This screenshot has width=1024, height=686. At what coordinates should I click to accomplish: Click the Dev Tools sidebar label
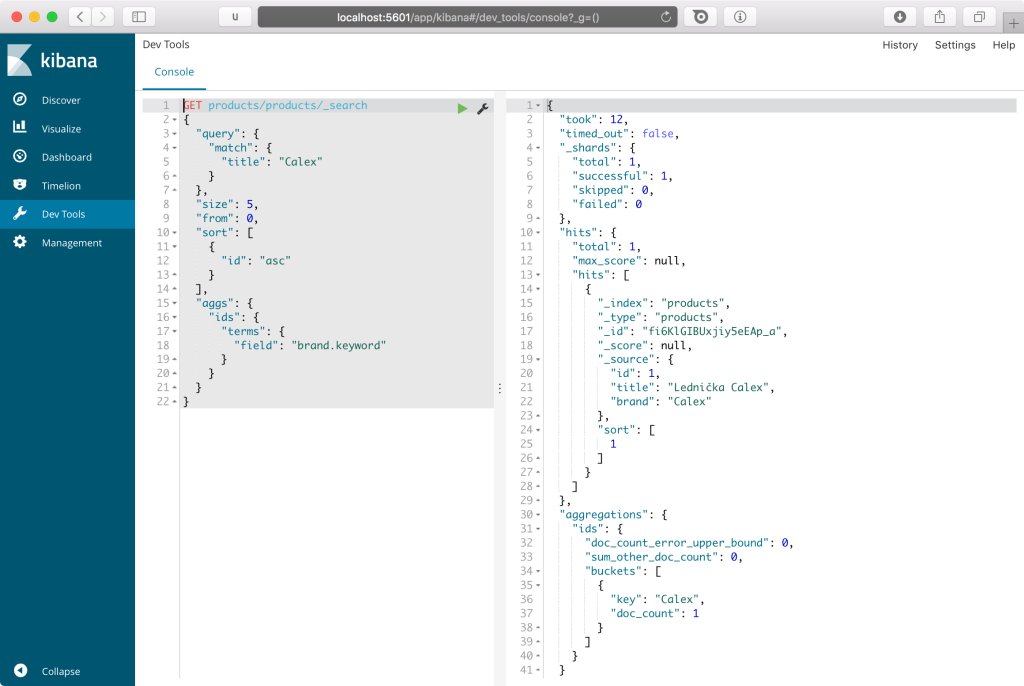(63, 214)
